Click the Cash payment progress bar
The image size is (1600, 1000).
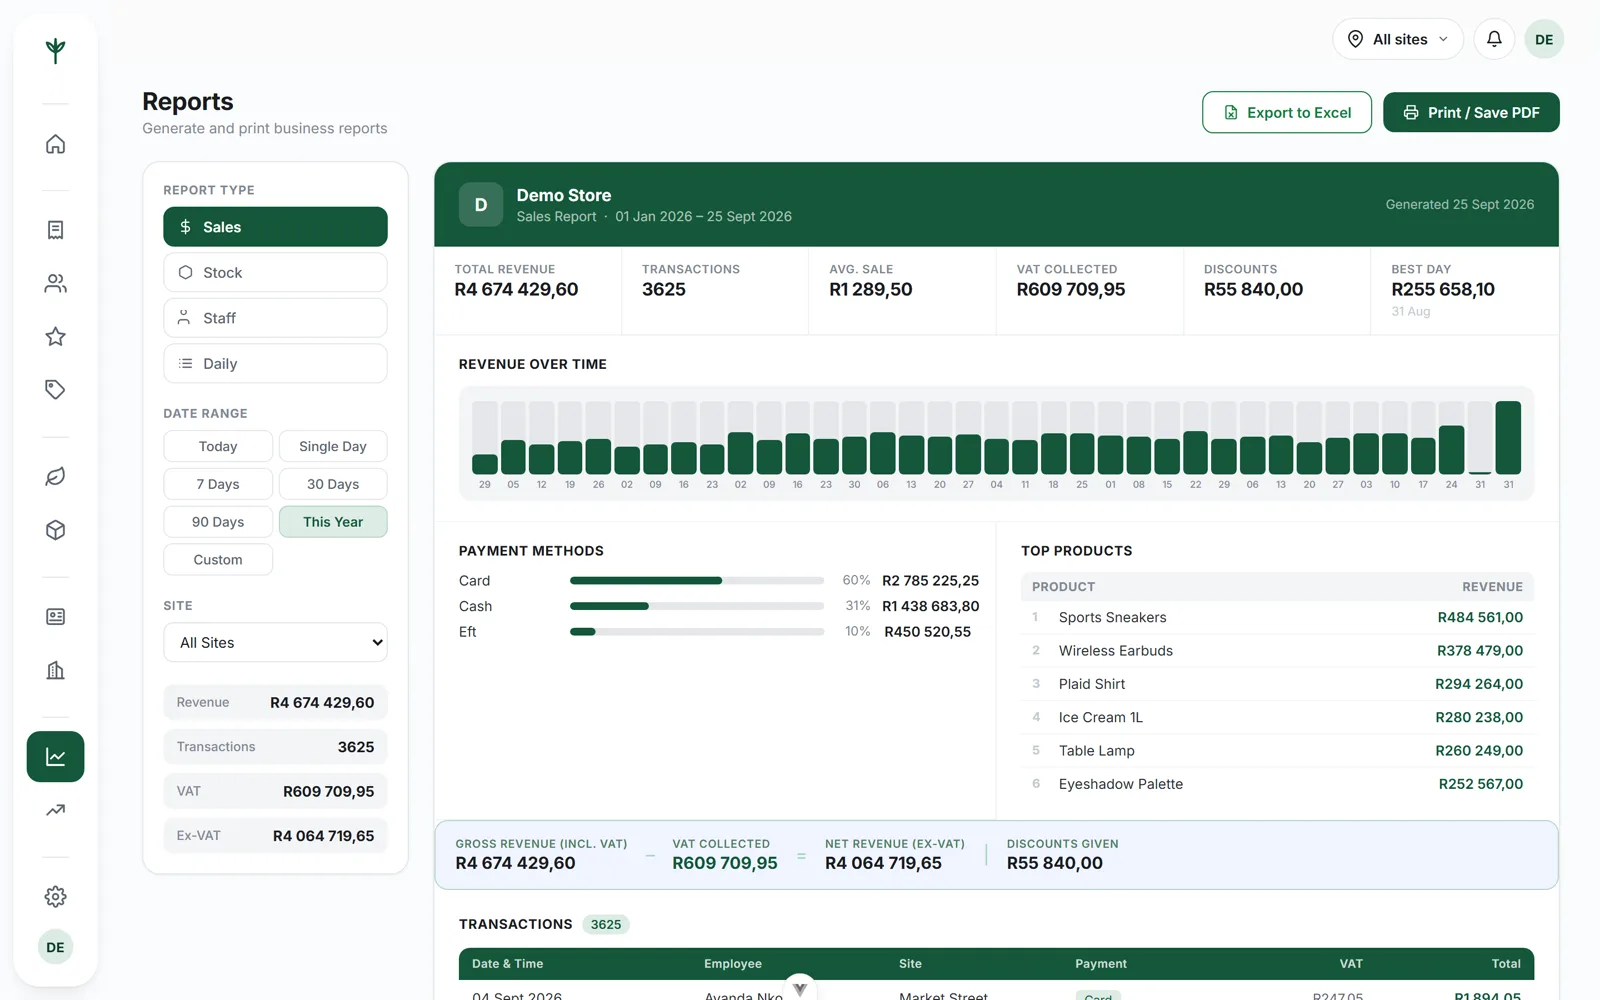[x=697, y=606]
